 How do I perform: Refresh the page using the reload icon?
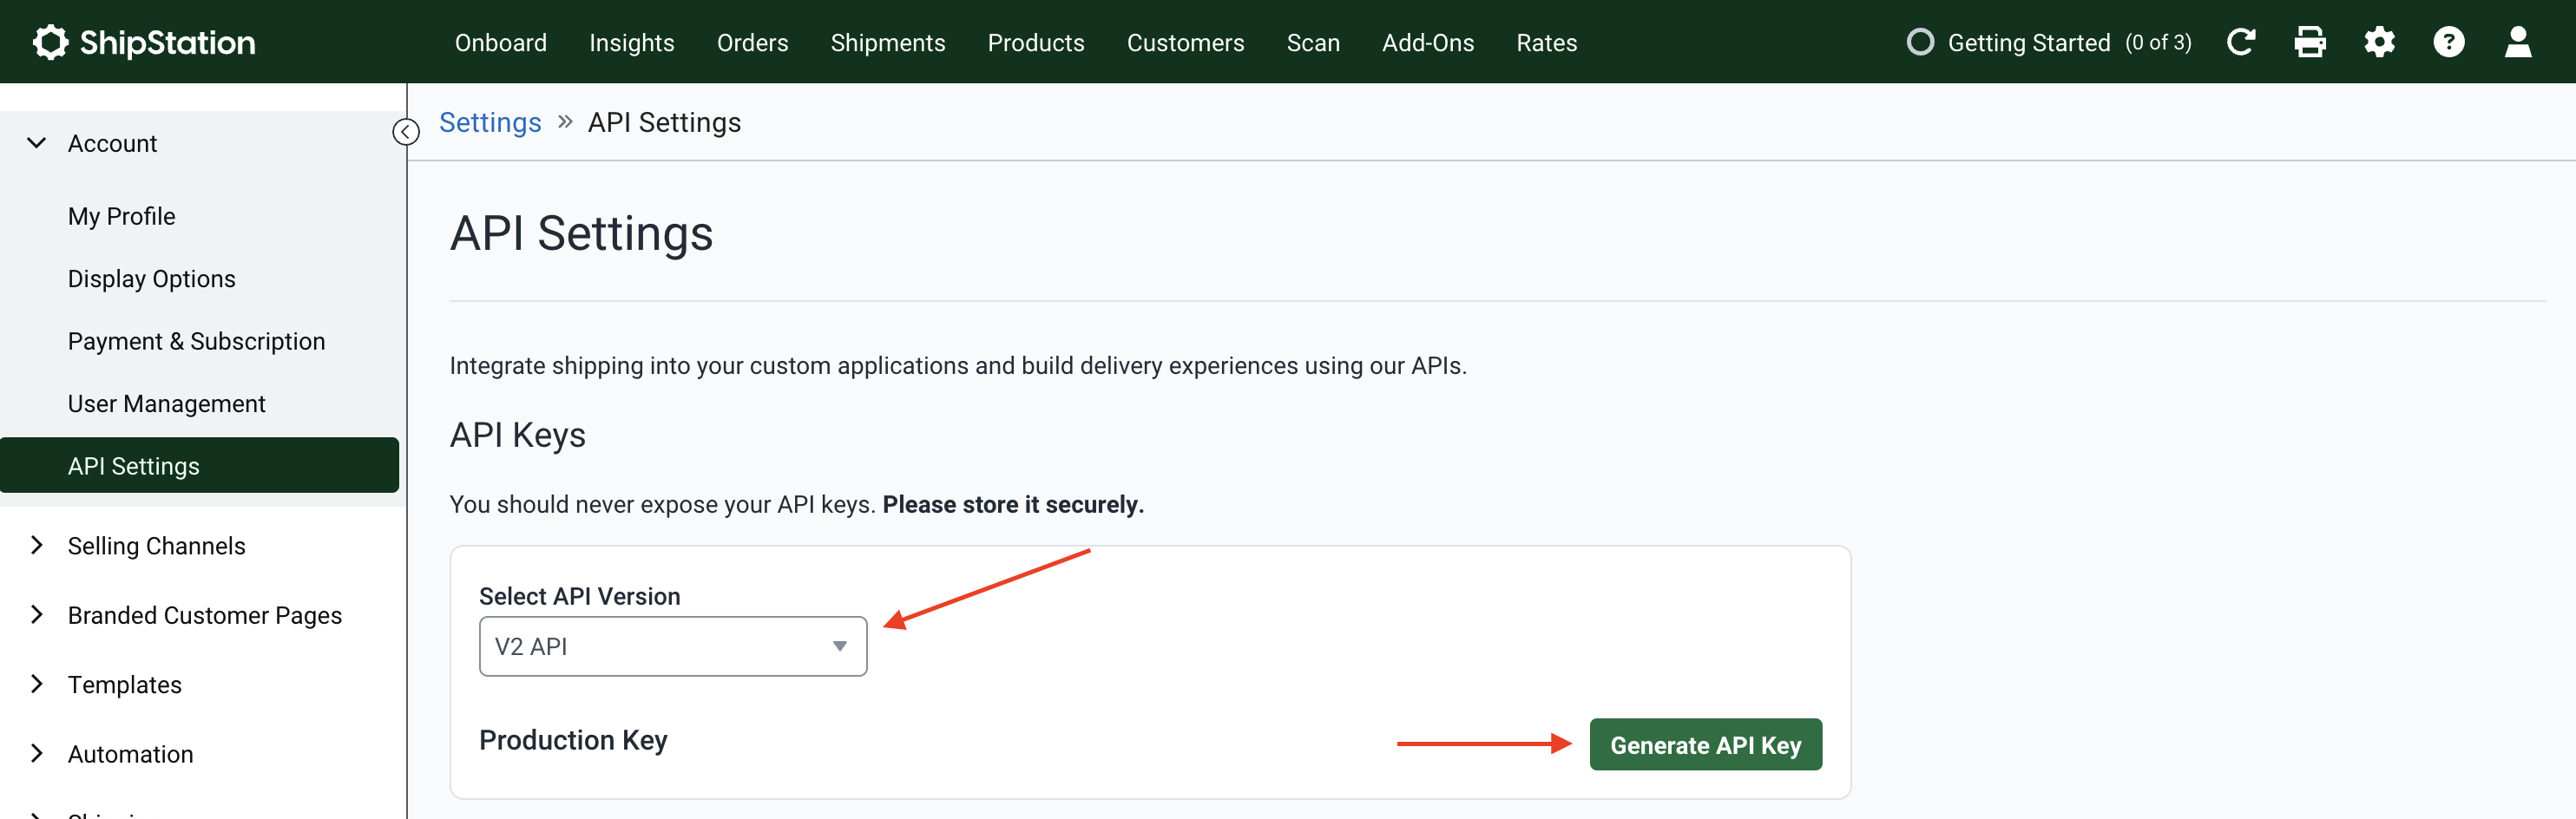[x=2242, y=41]
